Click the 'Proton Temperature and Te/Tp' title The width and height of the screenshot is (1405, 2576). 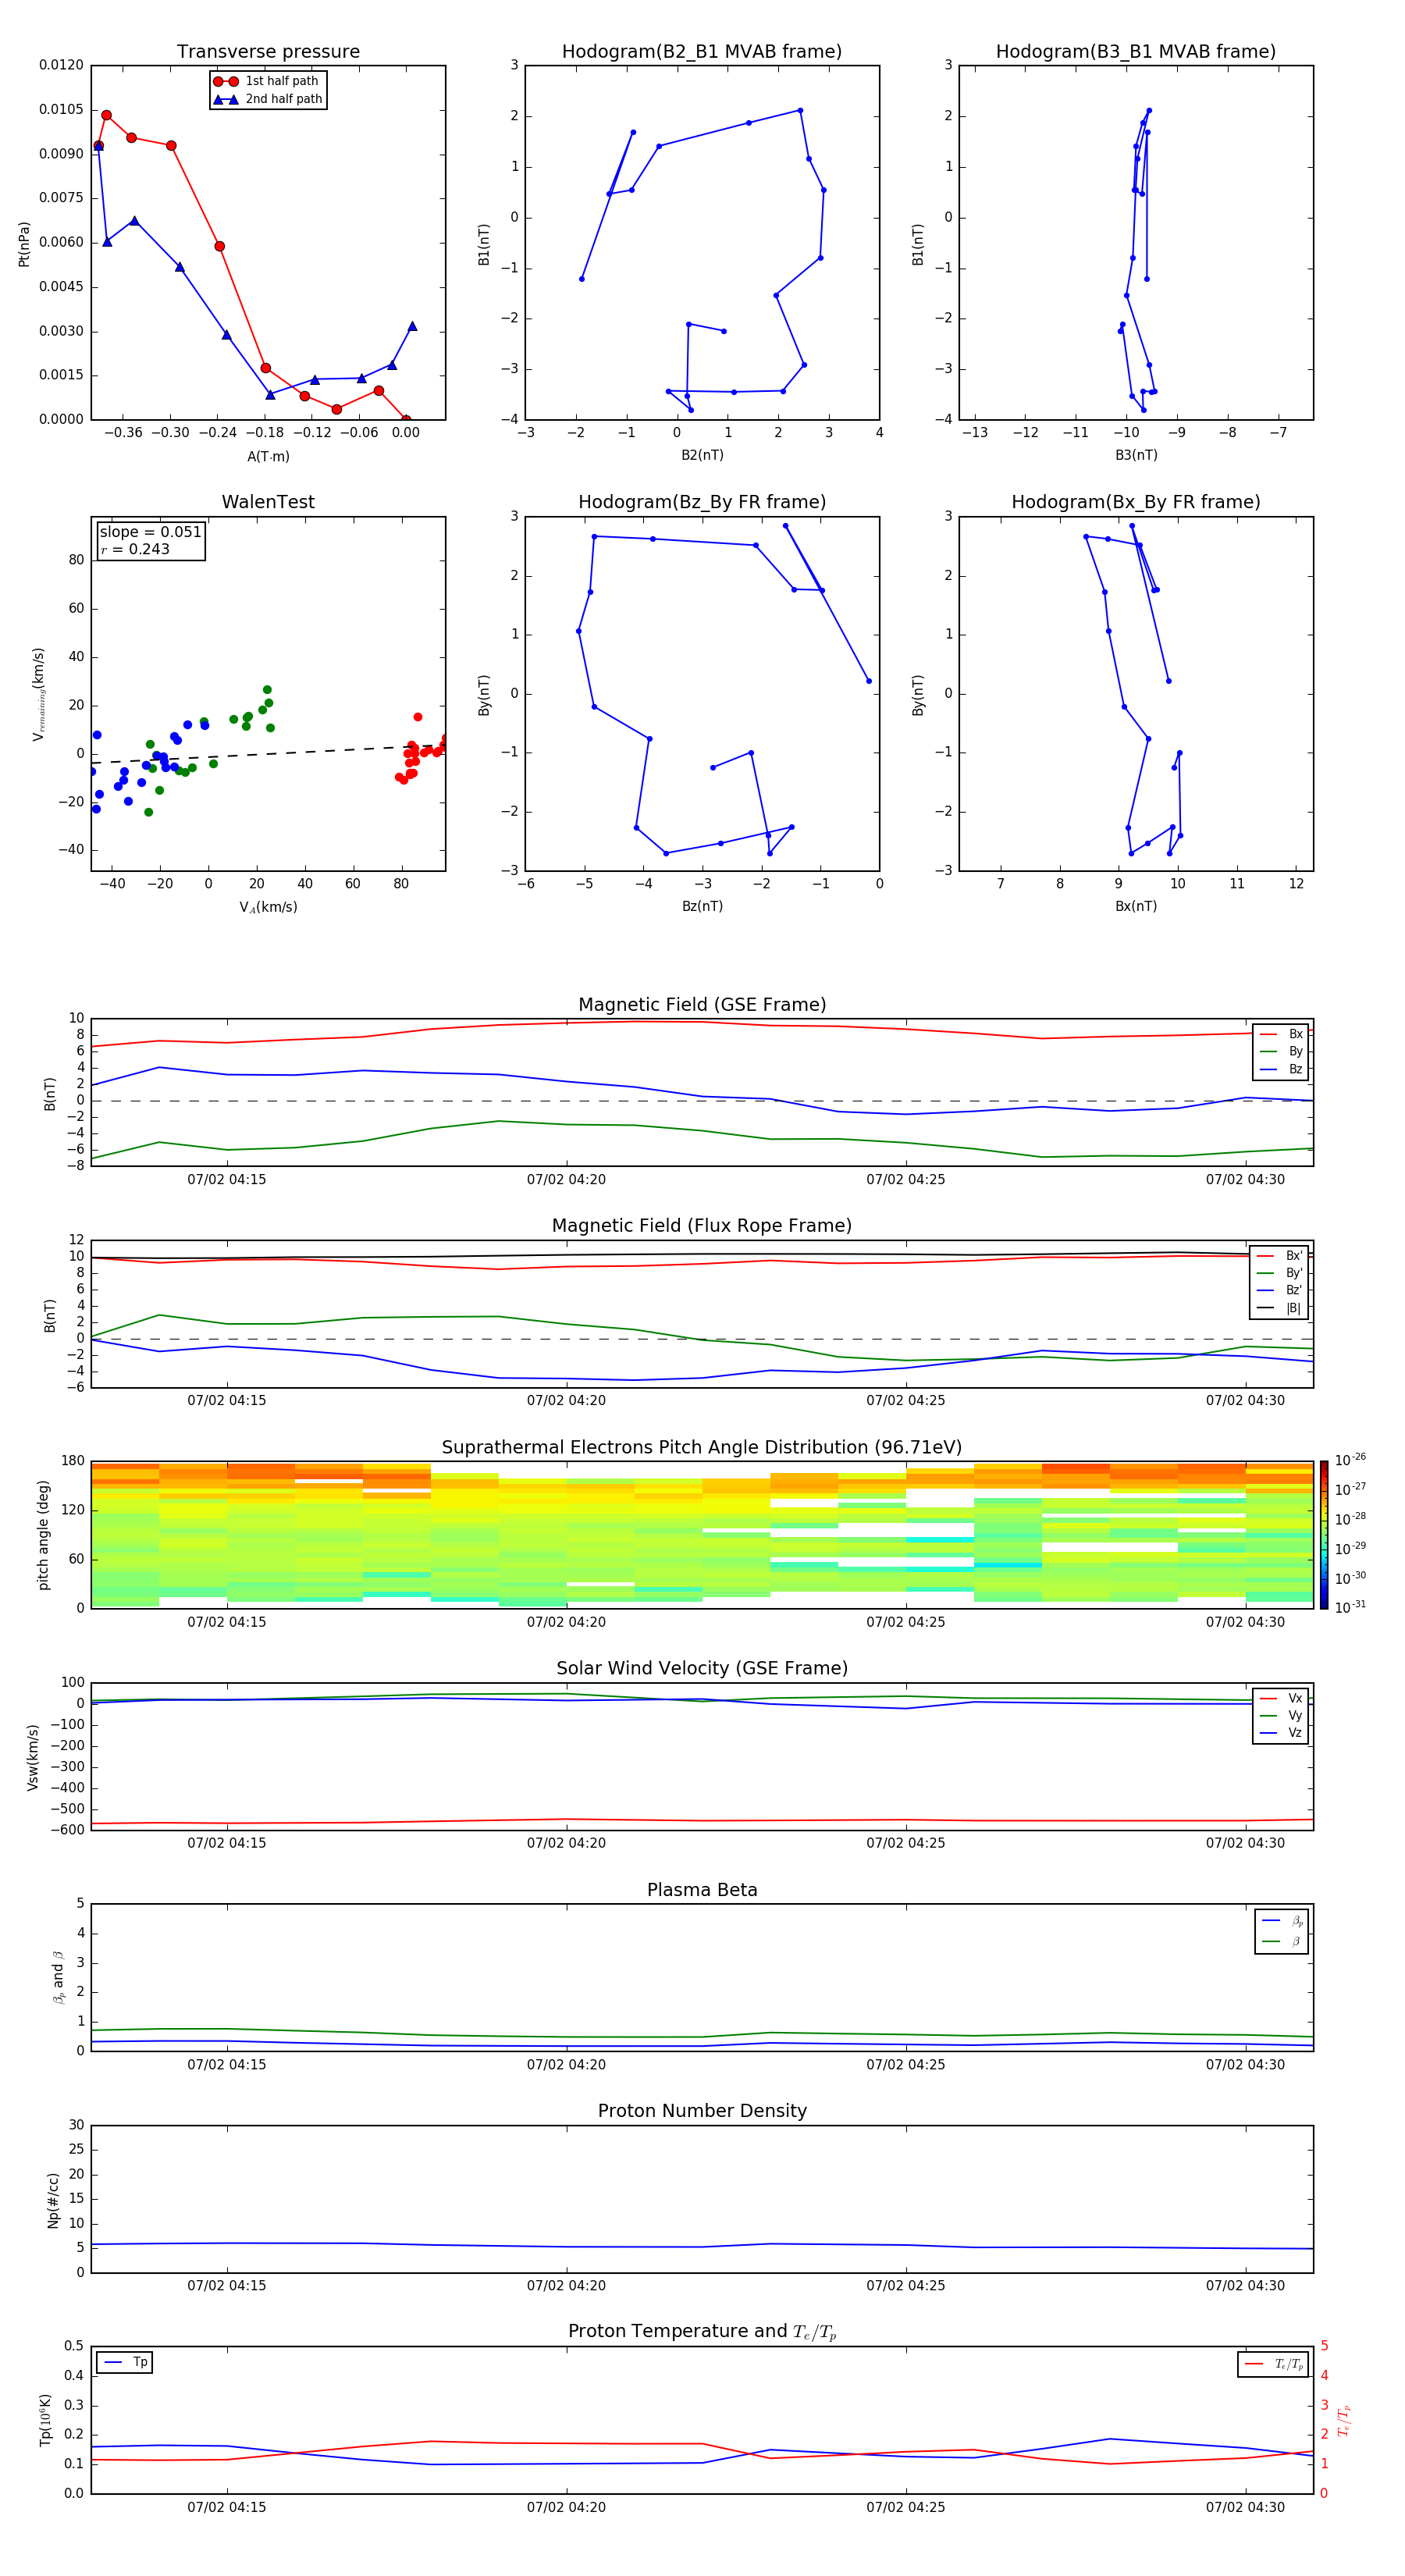pos(702,2332)
